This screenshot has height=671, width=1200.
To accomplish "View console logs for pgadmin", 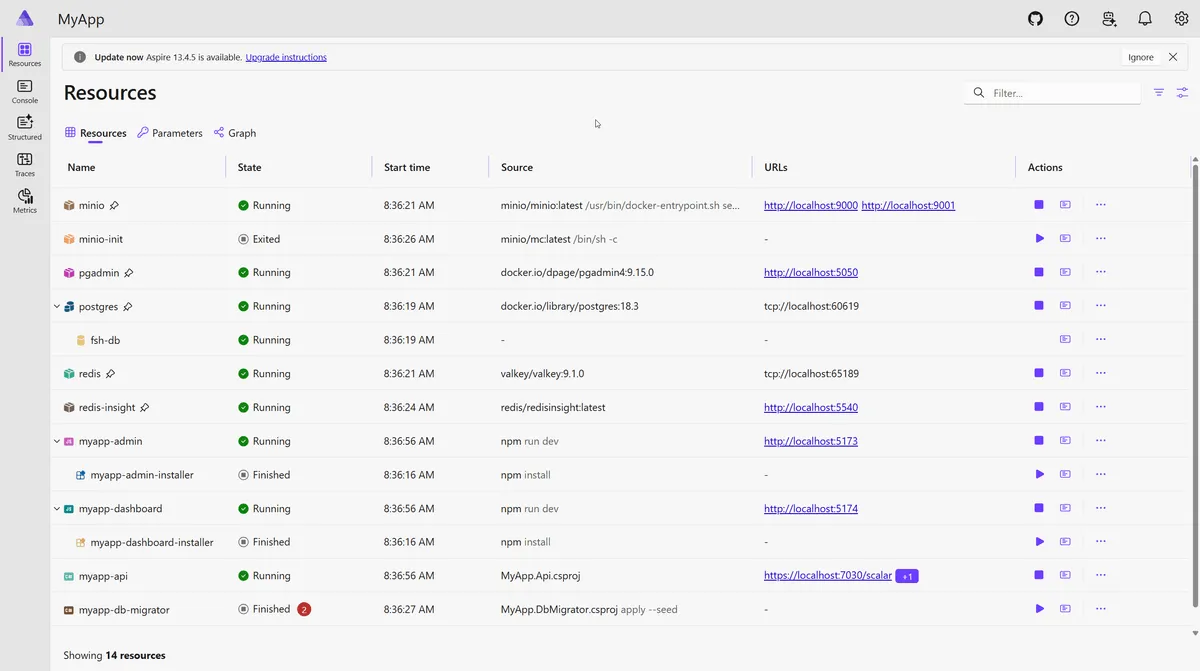I will (1065, 272).
